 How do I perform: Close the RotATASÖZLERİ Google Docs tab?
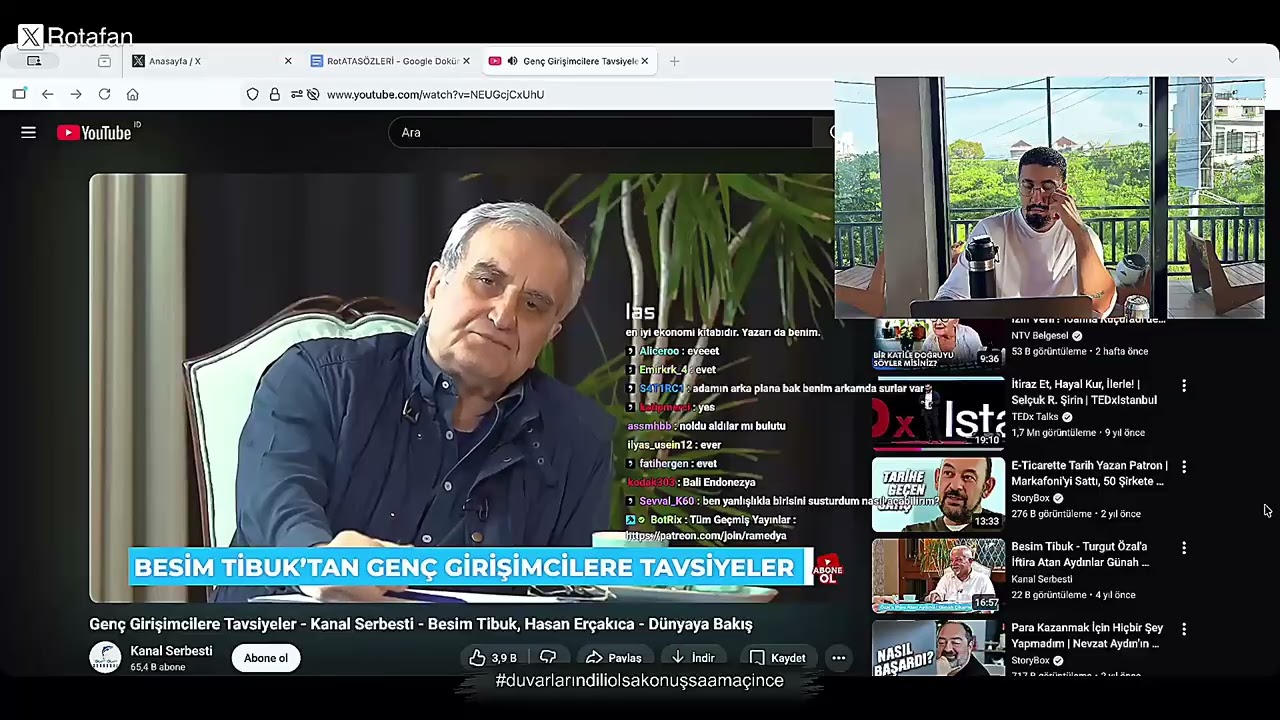point(466,61)
